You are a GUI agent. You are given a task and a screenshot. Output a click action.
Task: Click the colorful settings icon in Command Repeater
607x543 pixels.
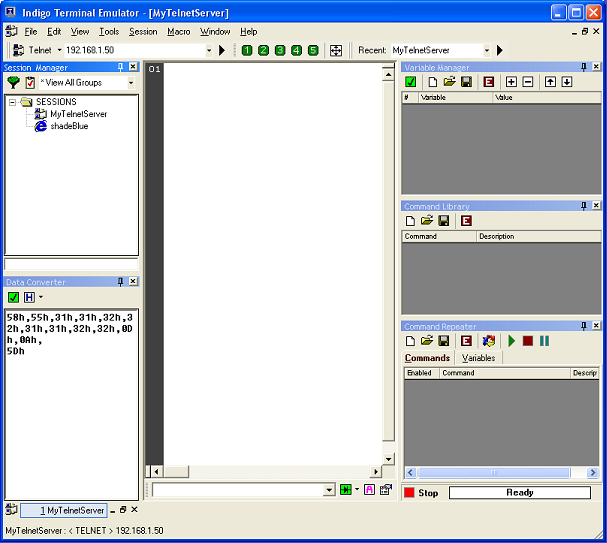pyautogui.click(x=489, y=341)
